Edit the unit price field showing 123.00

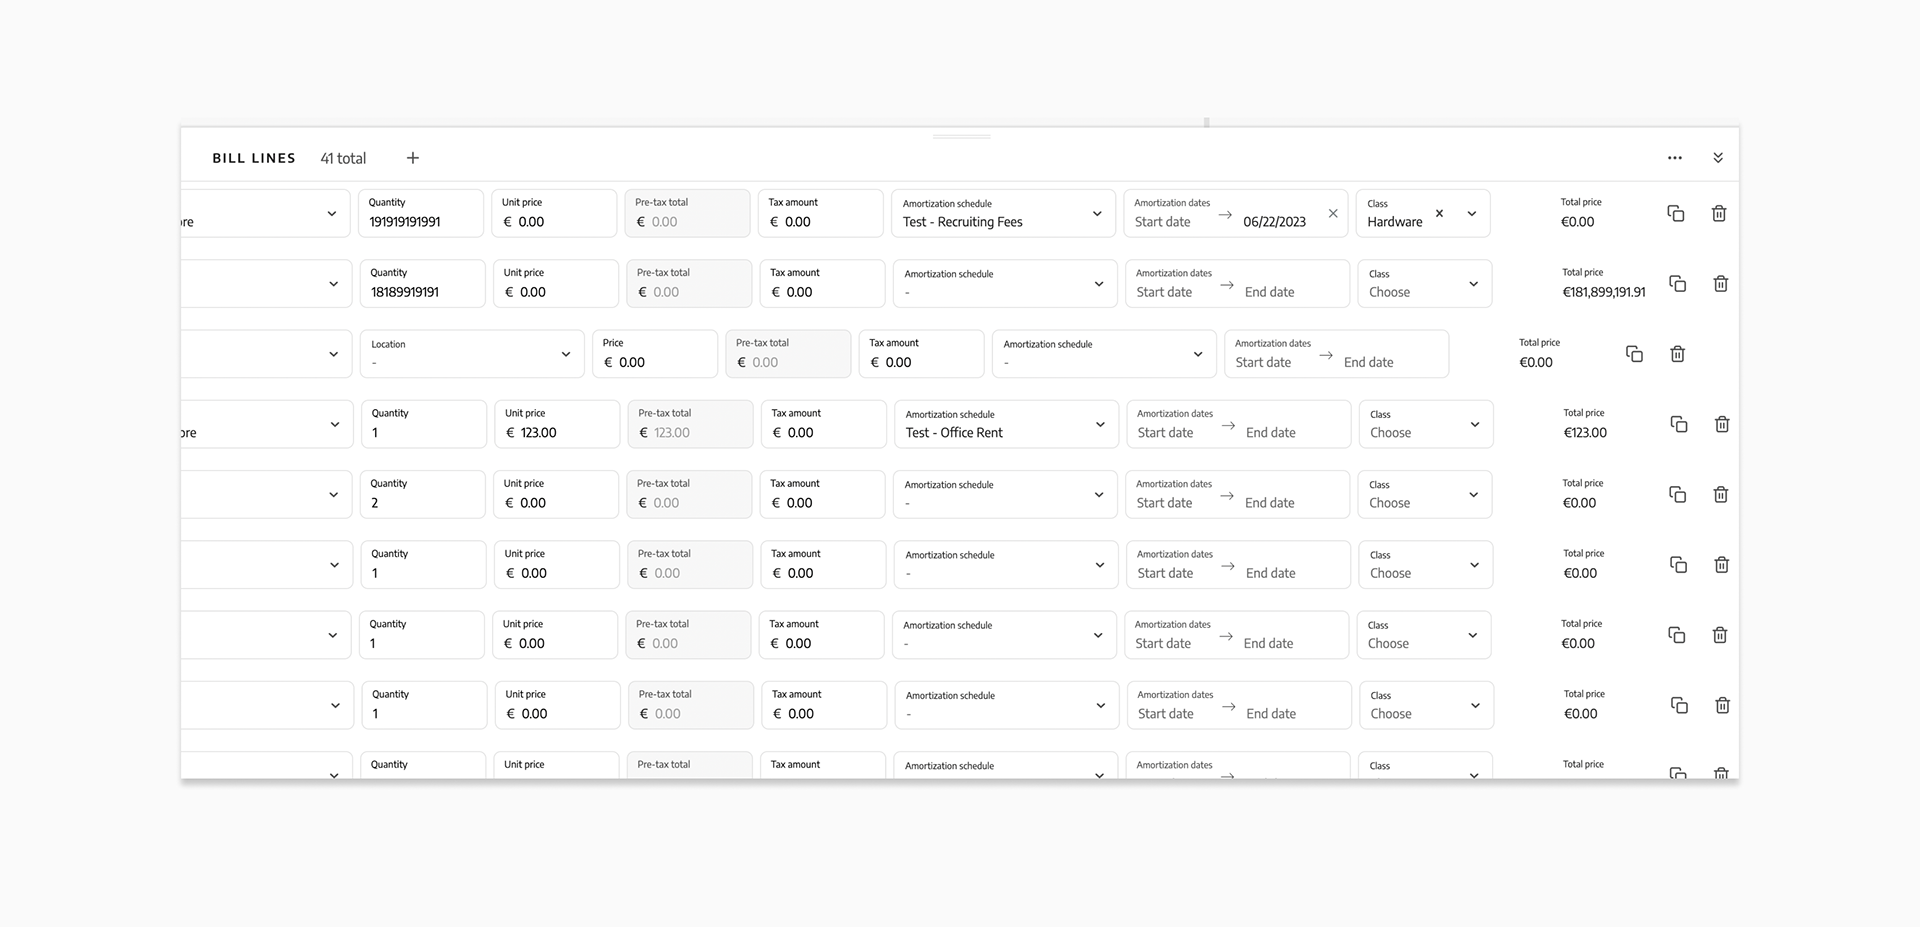557,424
